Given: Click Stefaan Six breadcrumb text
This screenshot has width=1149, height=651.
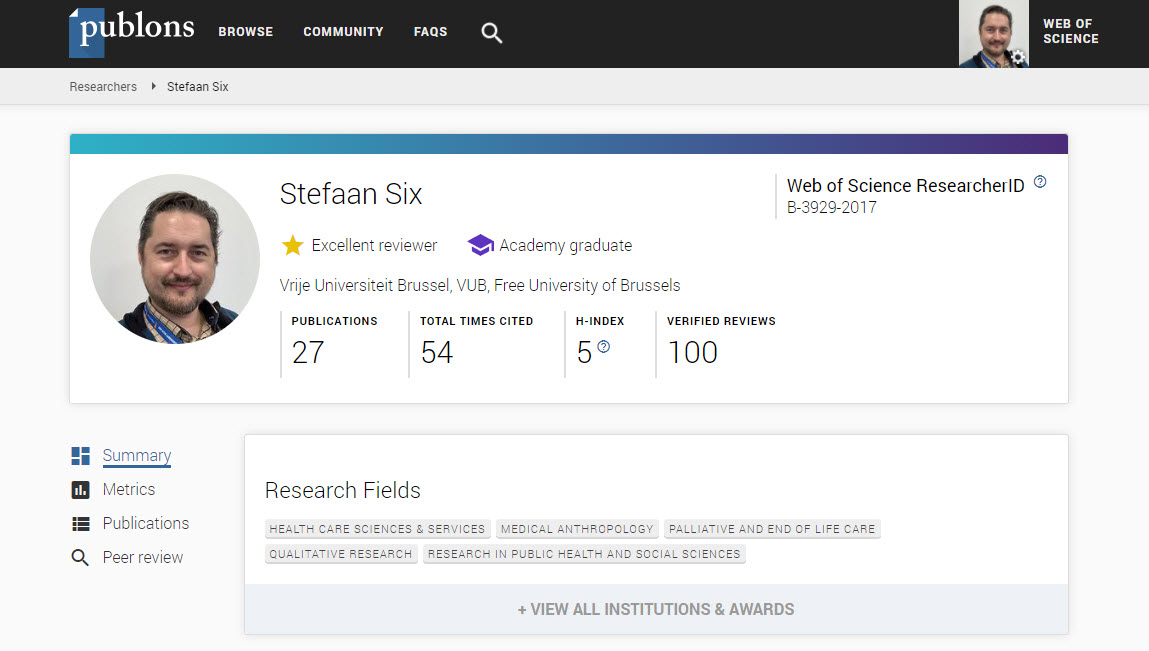Looking at the screenshot, I should pyautogui.click(x=198, y=87).
